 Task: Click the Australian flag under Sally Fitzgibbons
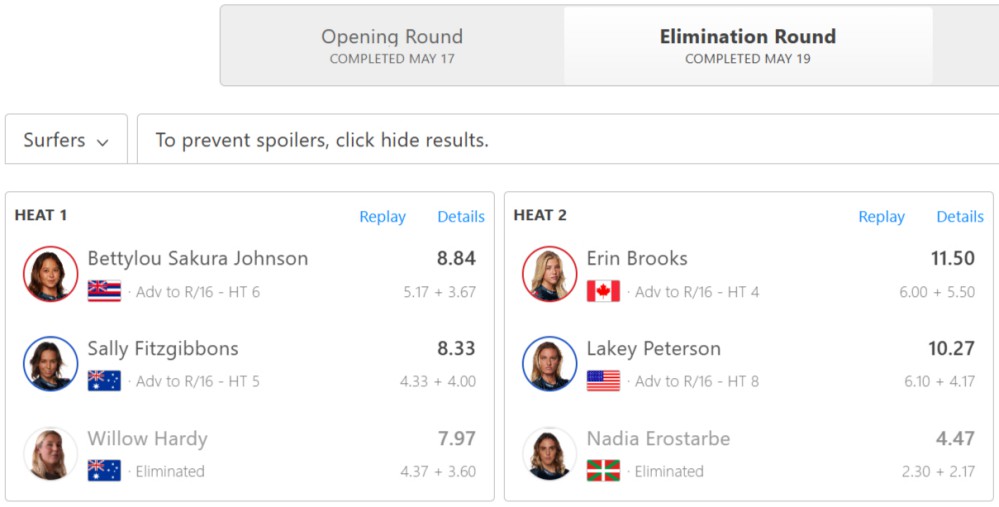pos(104,381)
